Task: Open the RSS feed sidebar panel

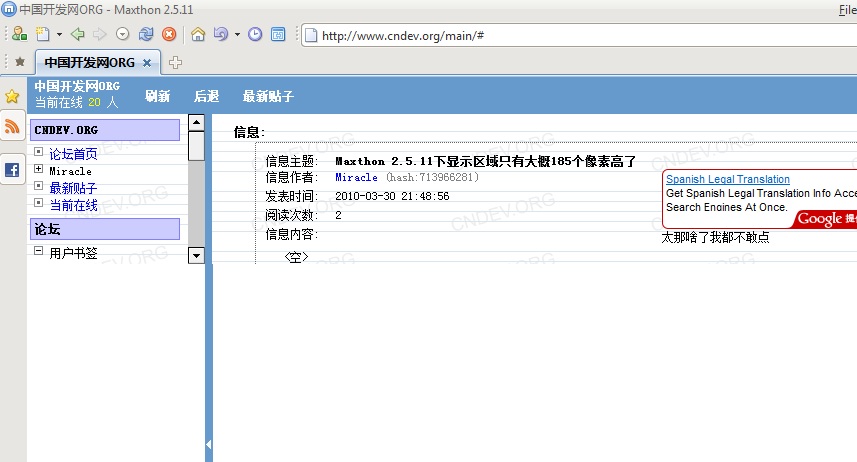Action: click(12, 127)
